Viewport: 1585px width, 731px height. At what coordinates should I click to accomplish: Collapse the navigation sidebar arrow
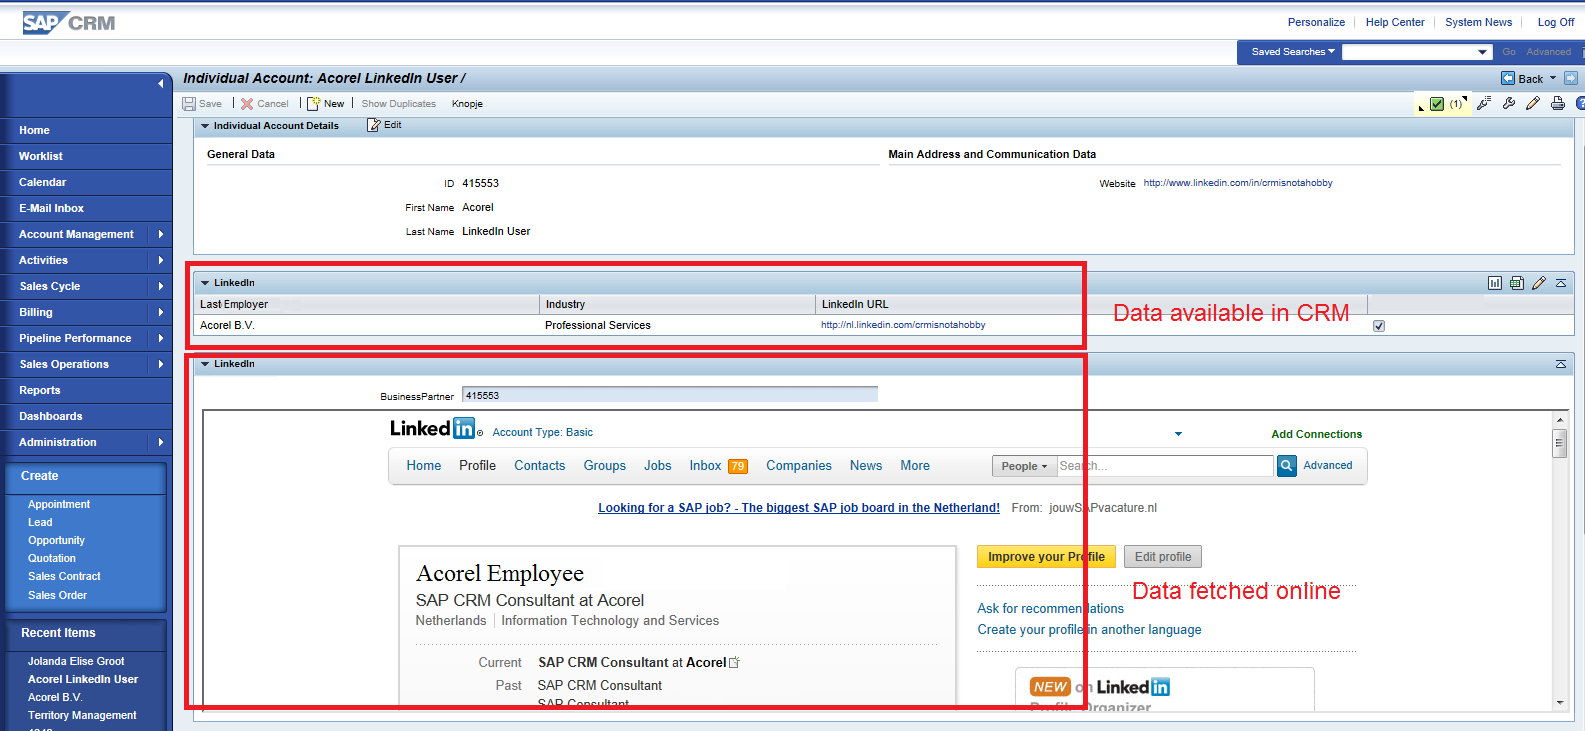161,83
